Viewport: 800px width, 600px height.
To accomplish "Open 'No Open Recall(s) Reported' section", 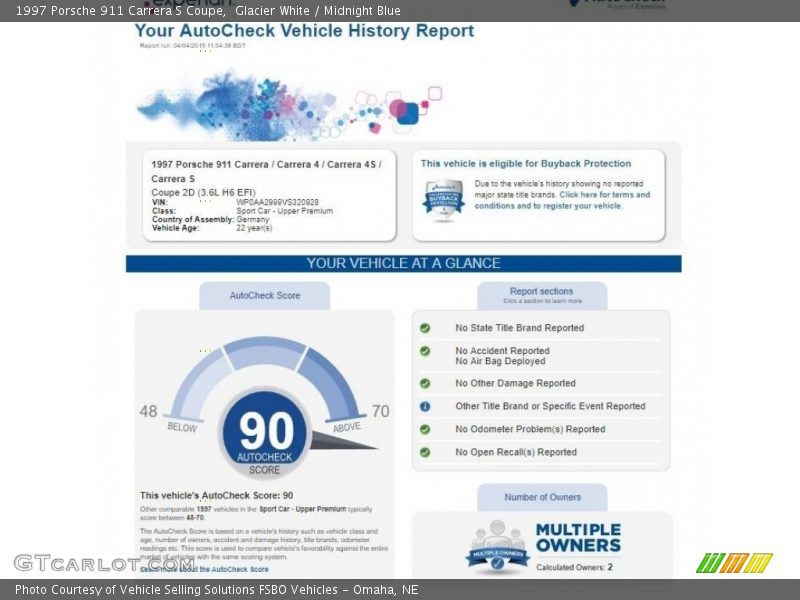I will pos(516,452).
